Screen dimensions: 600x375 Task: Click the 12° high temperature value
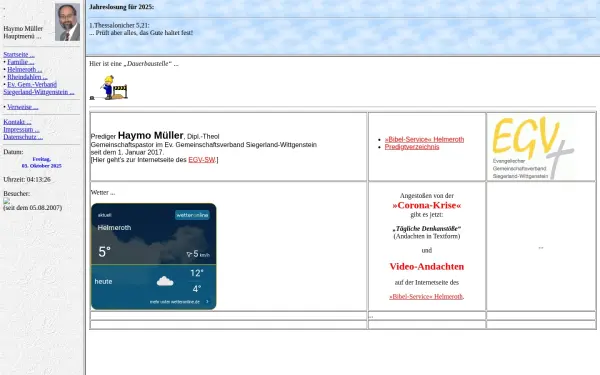[197, 273]
